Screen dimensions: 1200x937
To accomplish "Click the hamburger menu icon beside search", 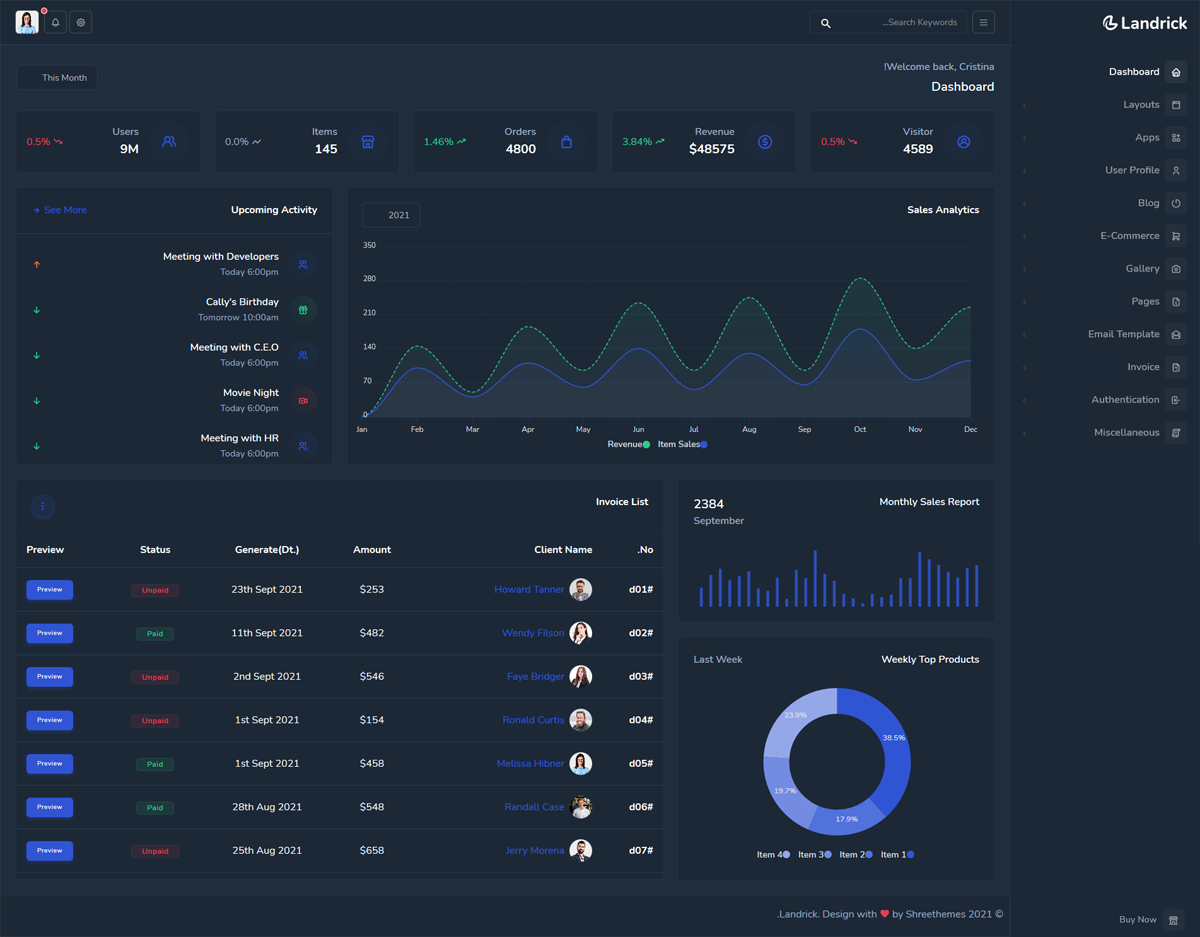I will (x=983, y=22).
